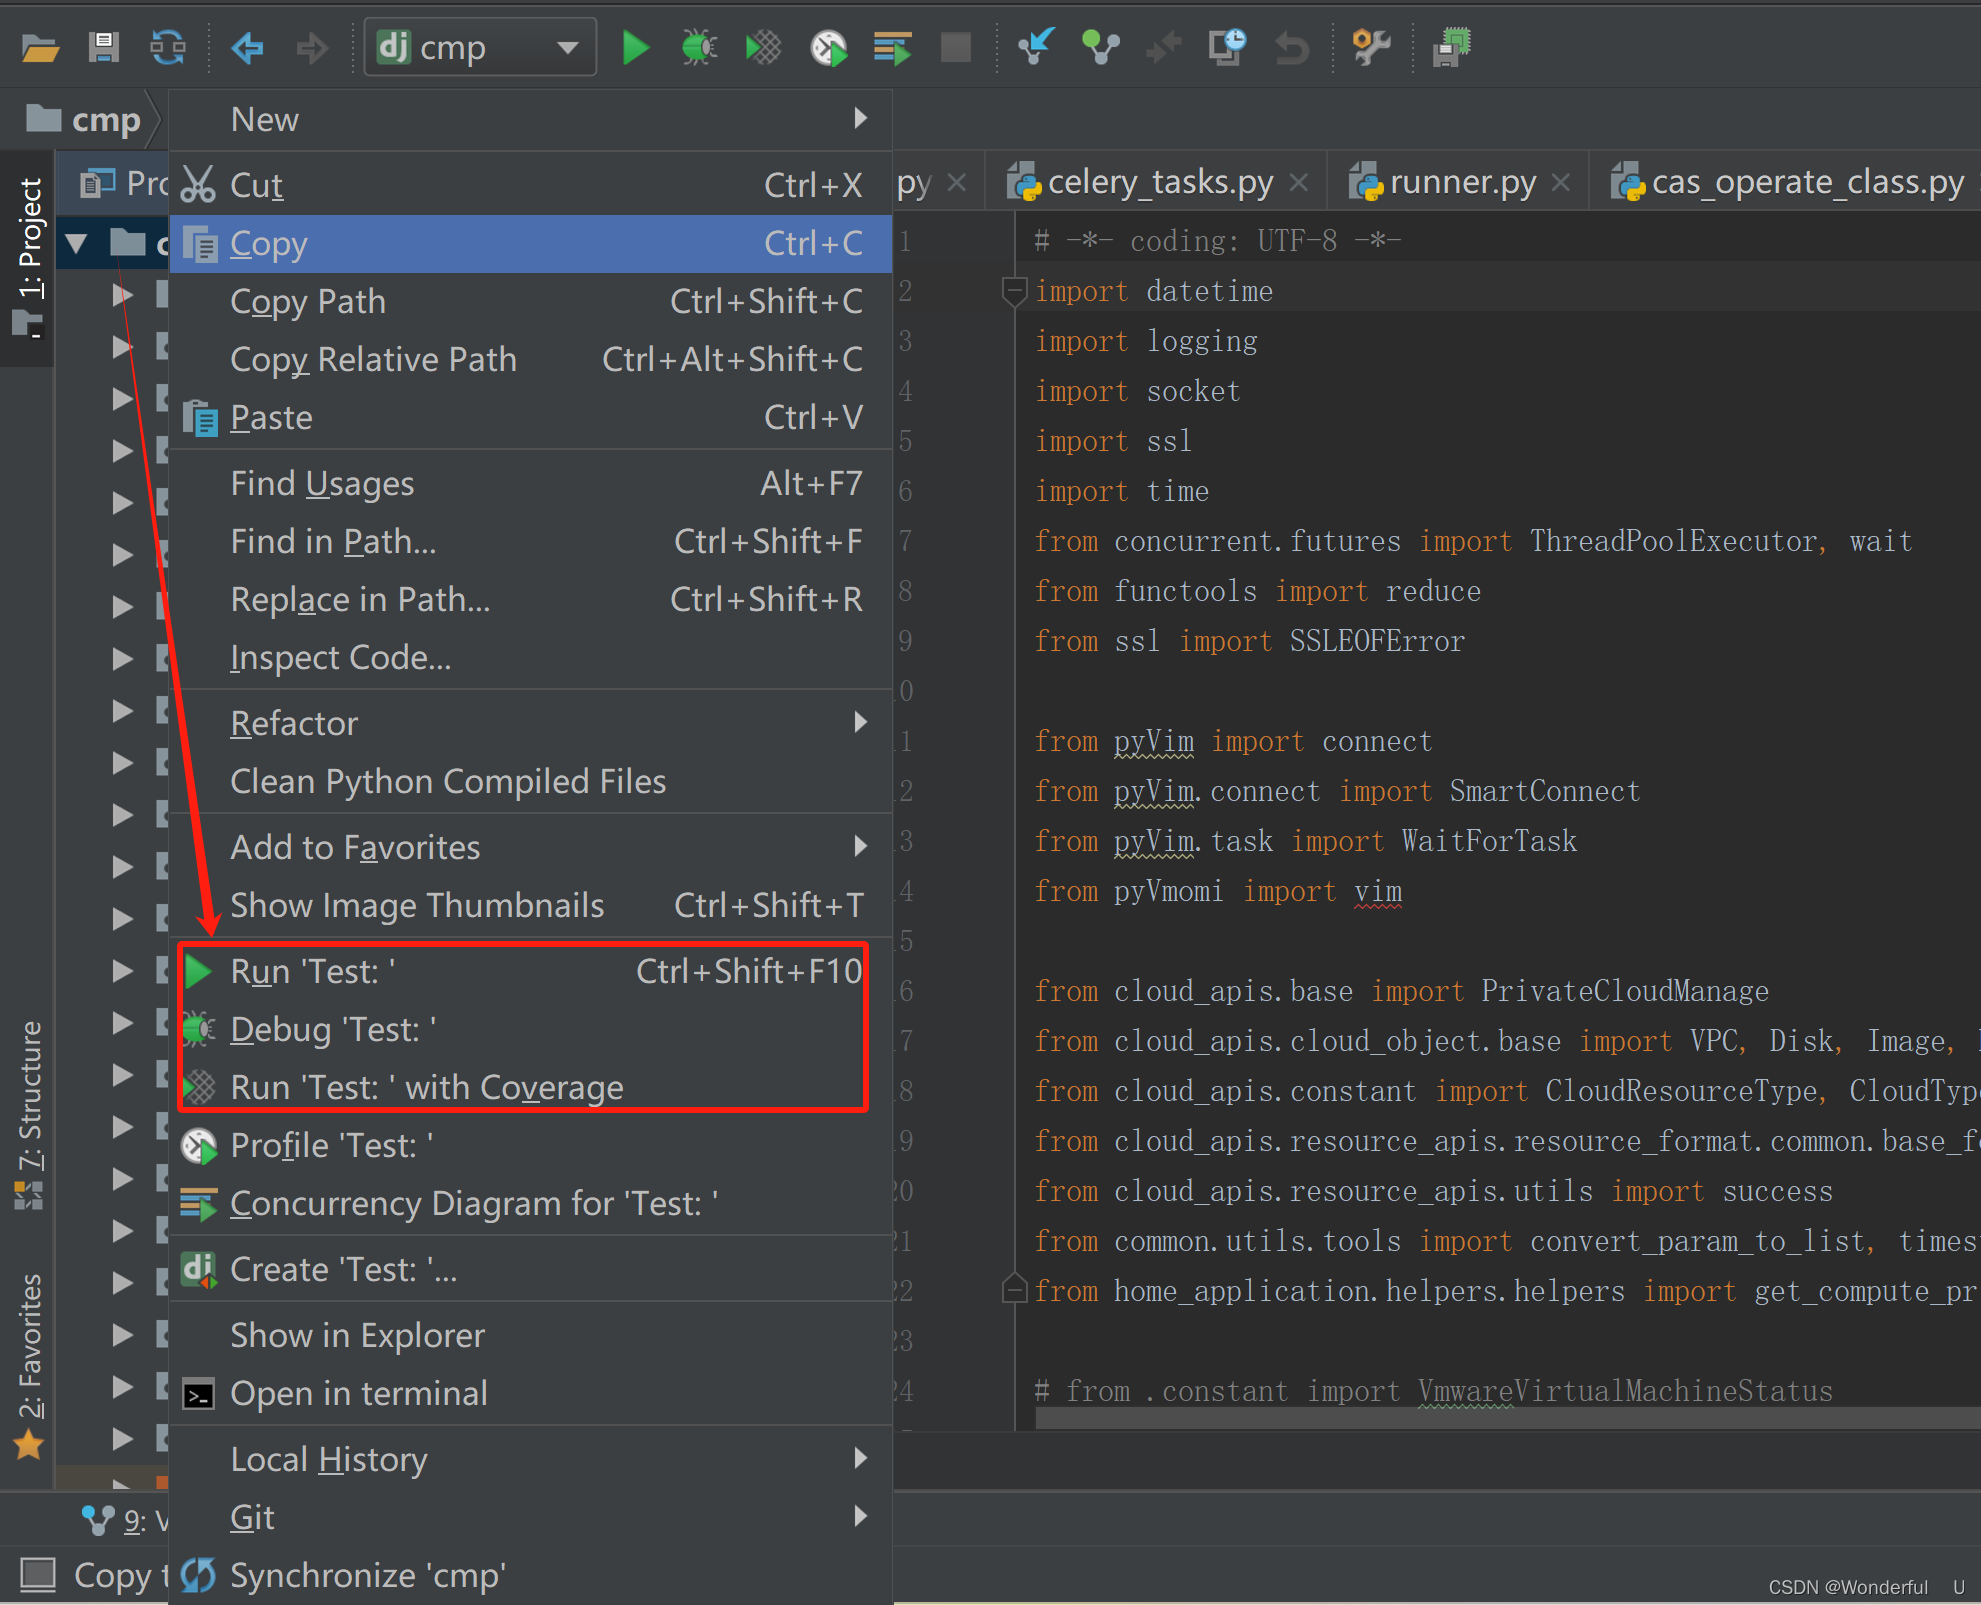Screen dimensions: 1981x1605
Task: Select Find Usages
Action: (531, 484)
